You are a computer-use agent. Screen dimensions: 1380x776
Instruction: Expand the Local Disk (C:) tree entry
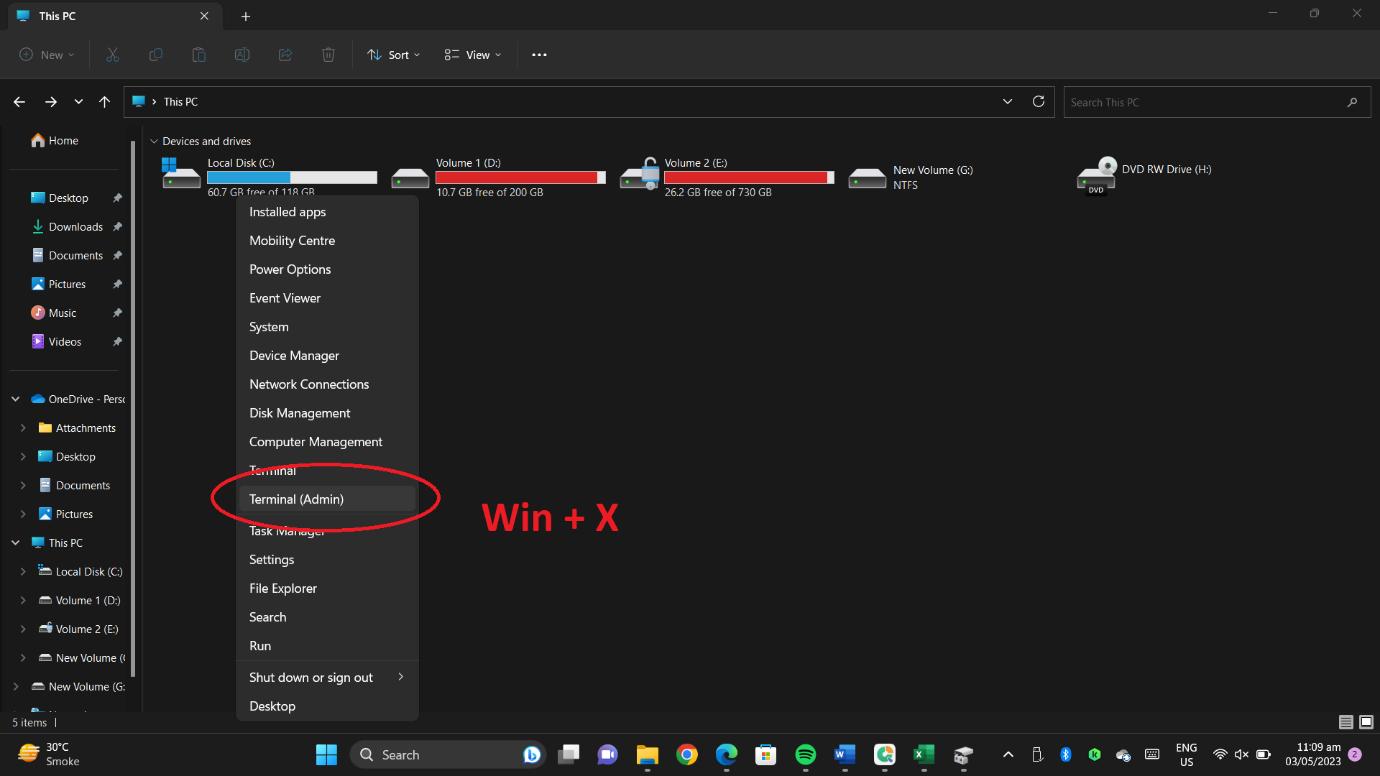pos(25,571)
